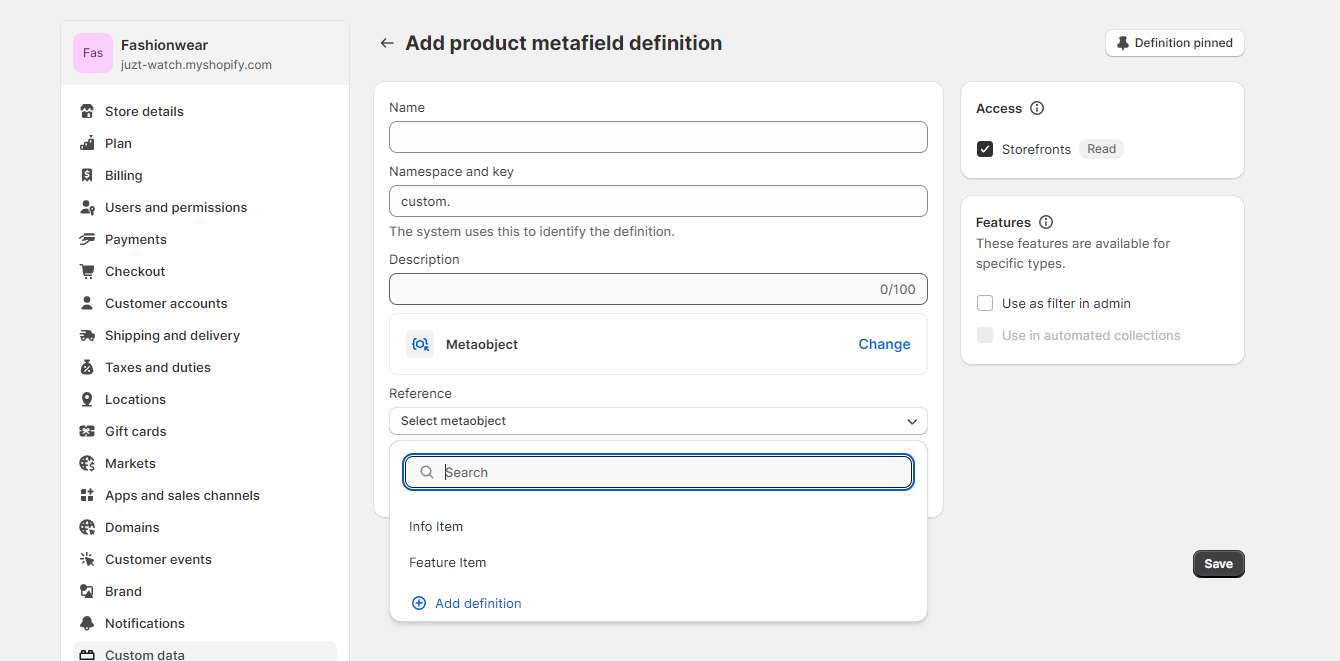1340x661 pixels.
Task: Click the Gift cards icon
Action: [x=87, y=431]
